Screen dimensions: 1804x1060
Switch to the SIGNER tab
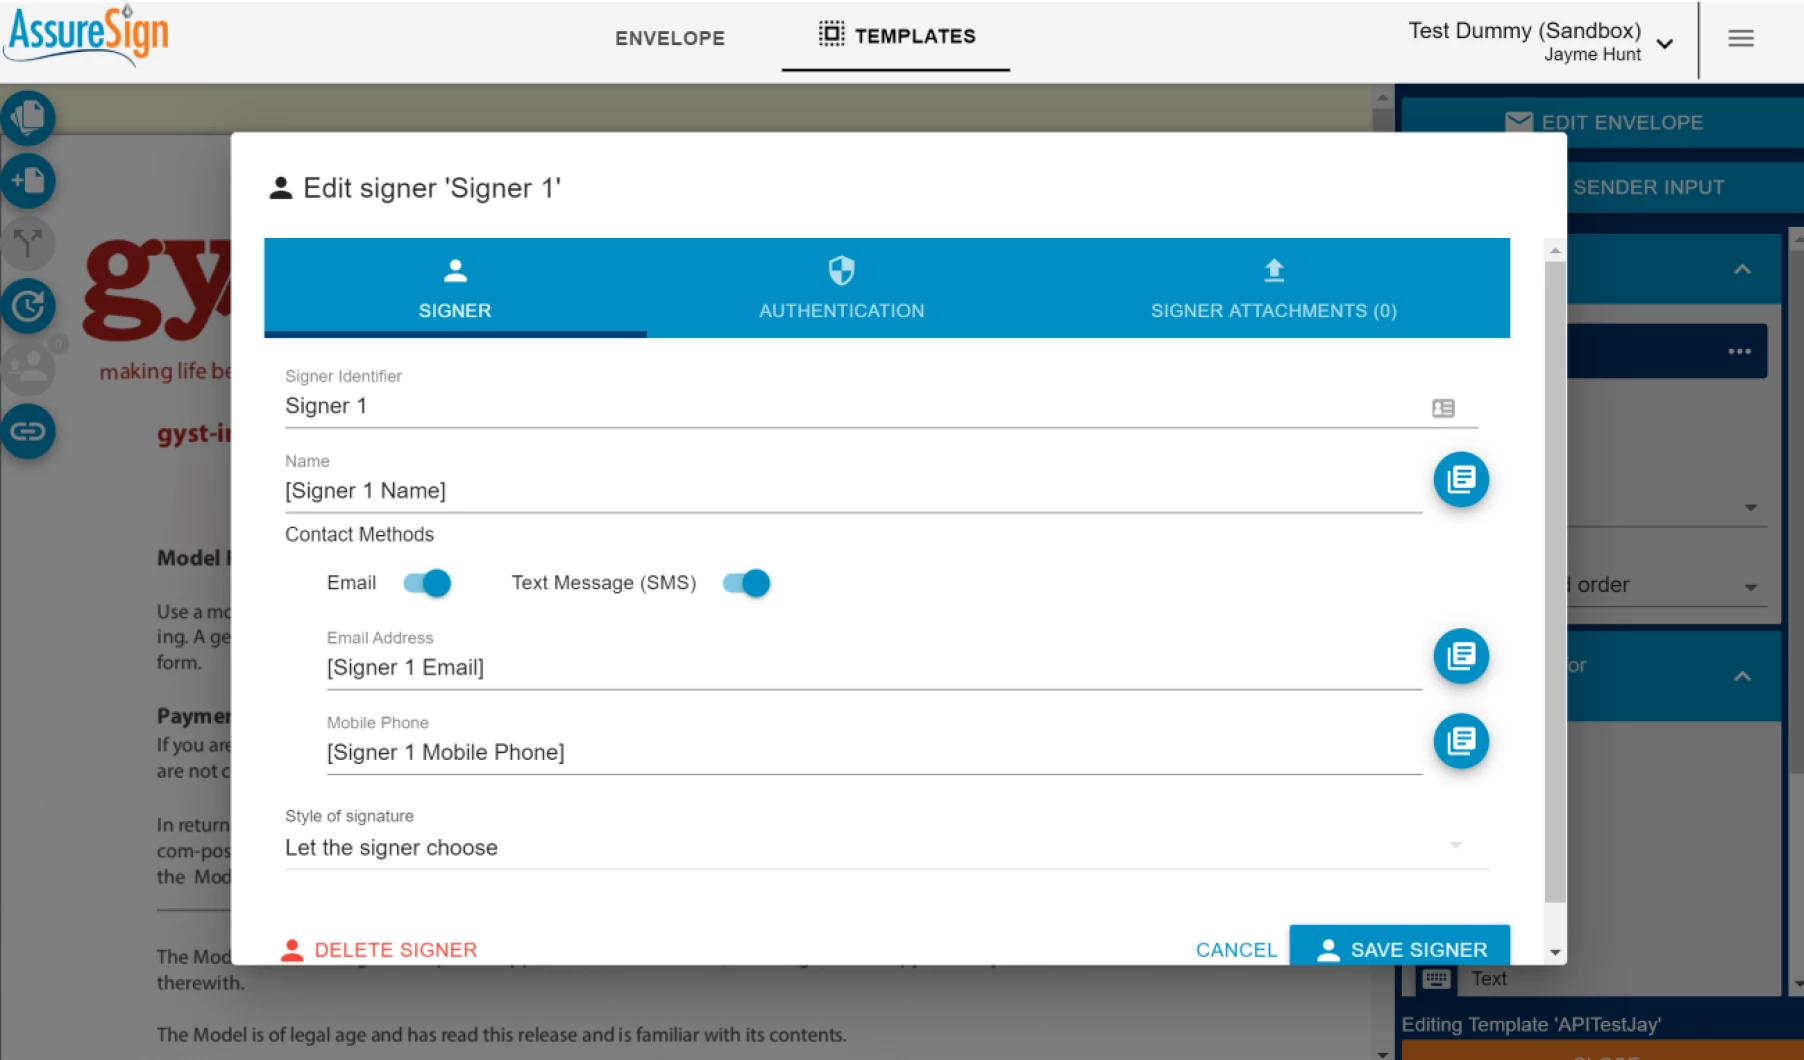point(455,288)
